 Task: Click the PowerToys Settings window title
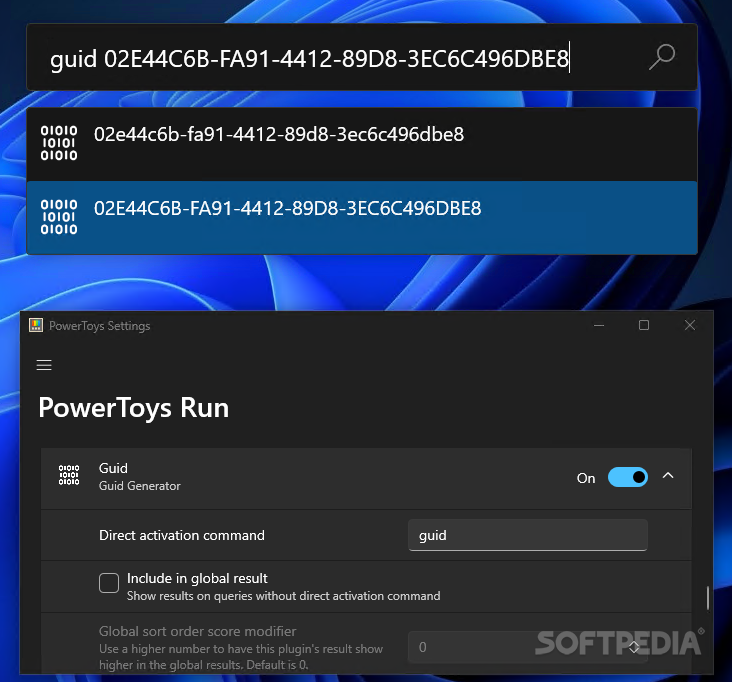99,326
